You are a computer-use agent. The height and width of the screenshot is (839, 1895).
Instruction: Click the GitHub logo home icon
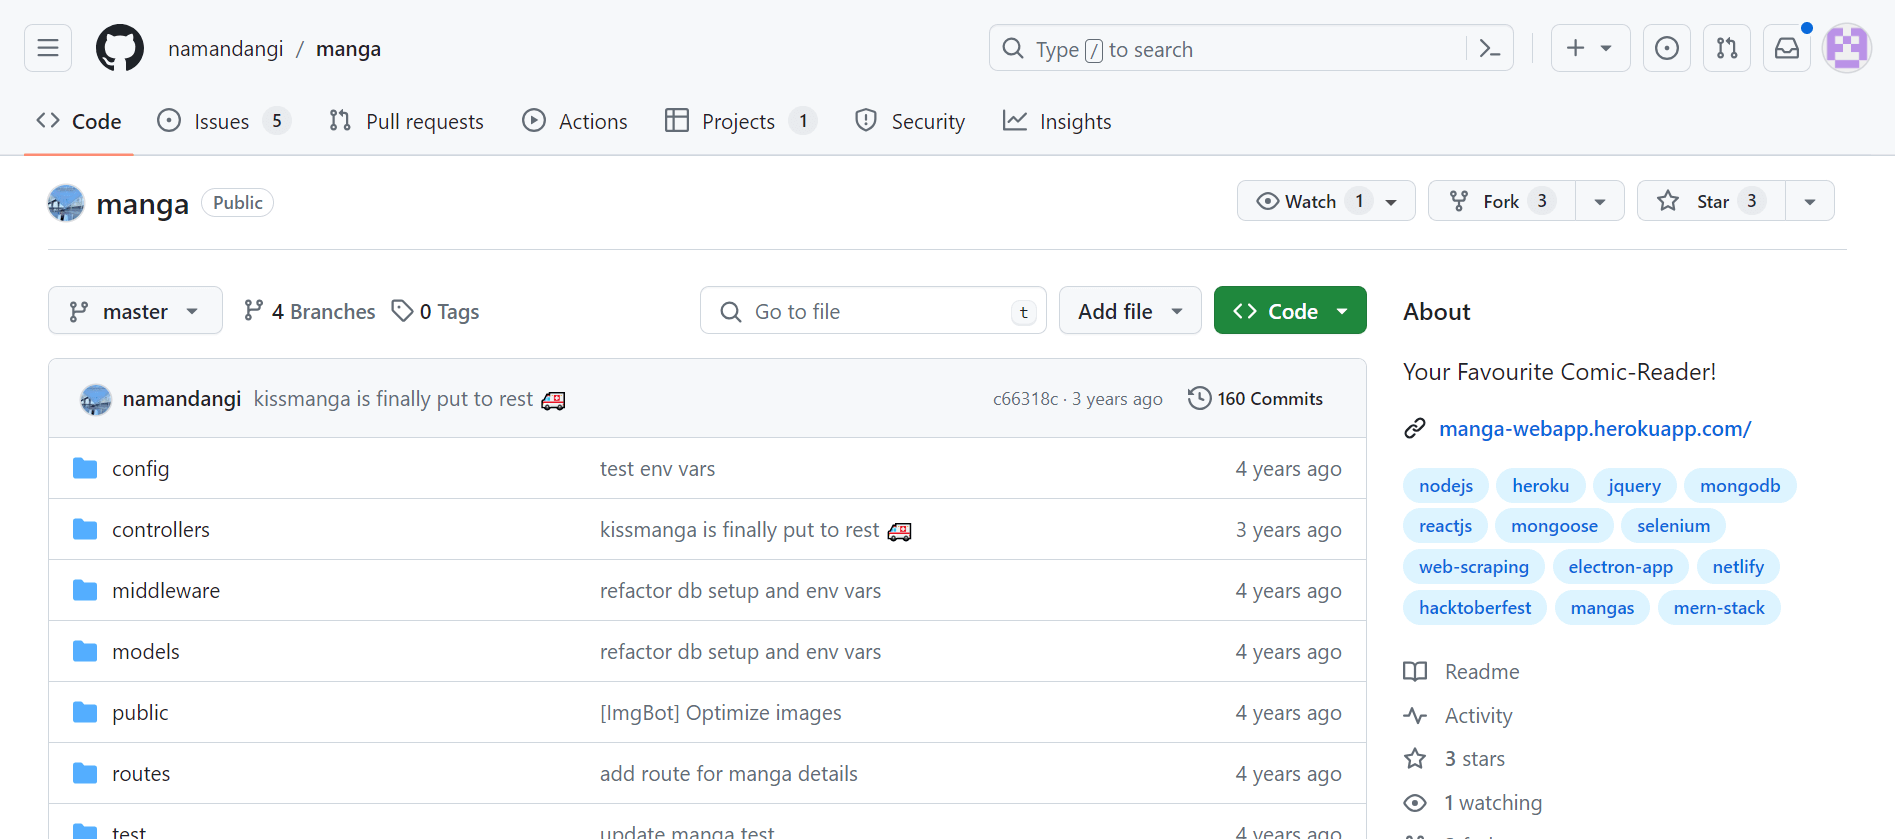(120, 48)
